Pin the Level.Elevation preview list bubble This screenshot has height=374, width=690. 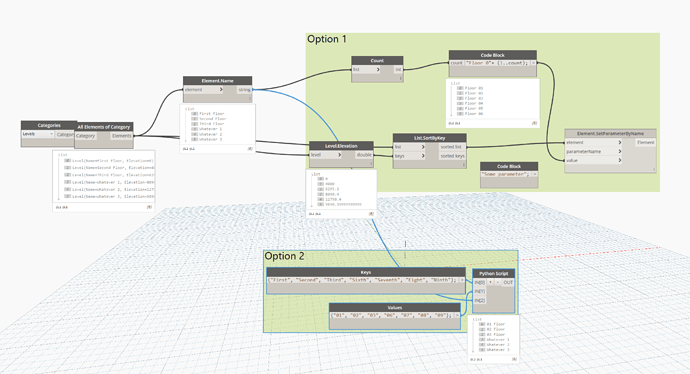(x=371, y=214)
